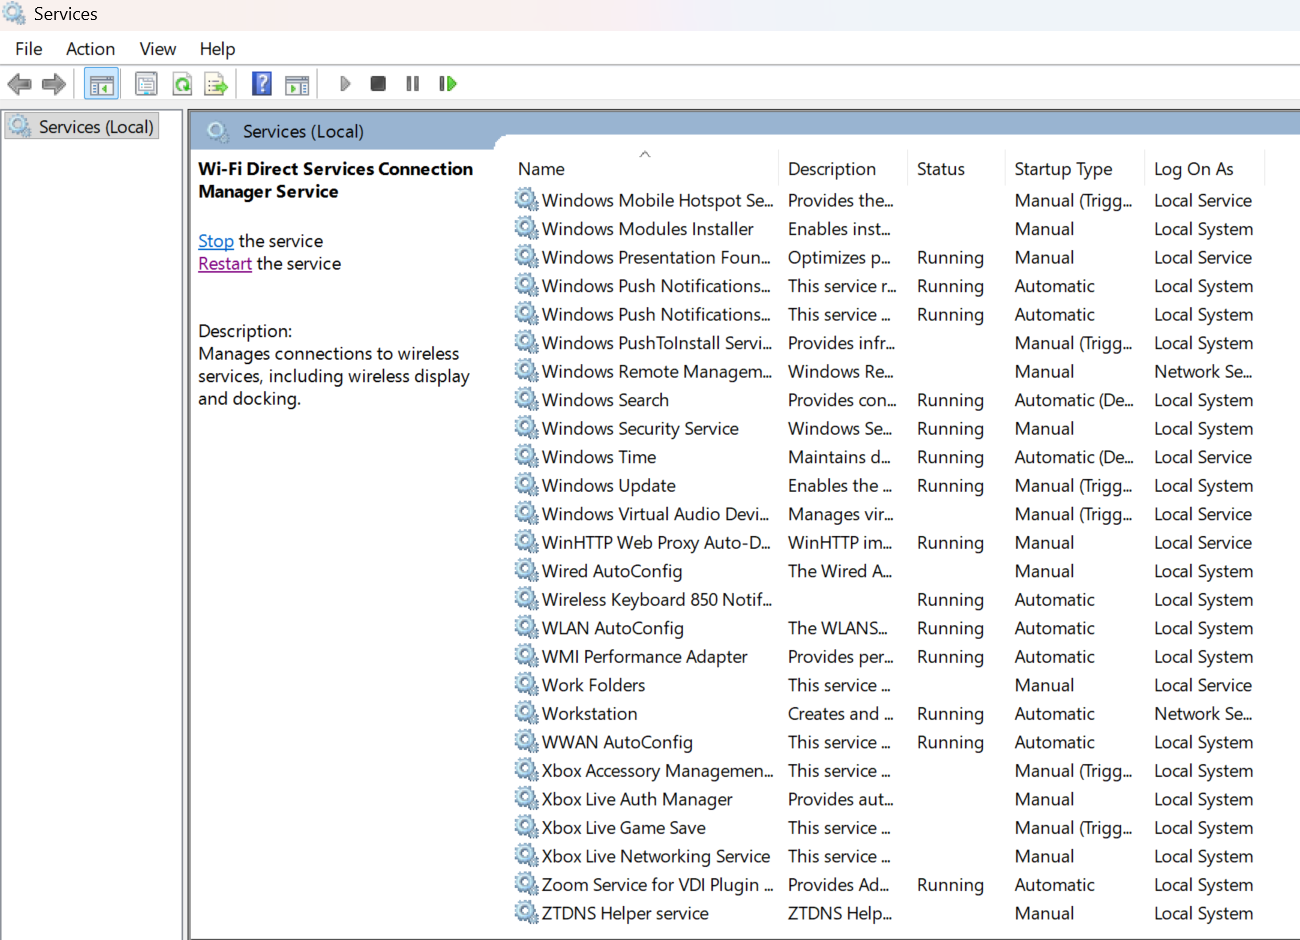Toggle the Show/Hide Action Pane toolbar icon

(x=297, y=84)
